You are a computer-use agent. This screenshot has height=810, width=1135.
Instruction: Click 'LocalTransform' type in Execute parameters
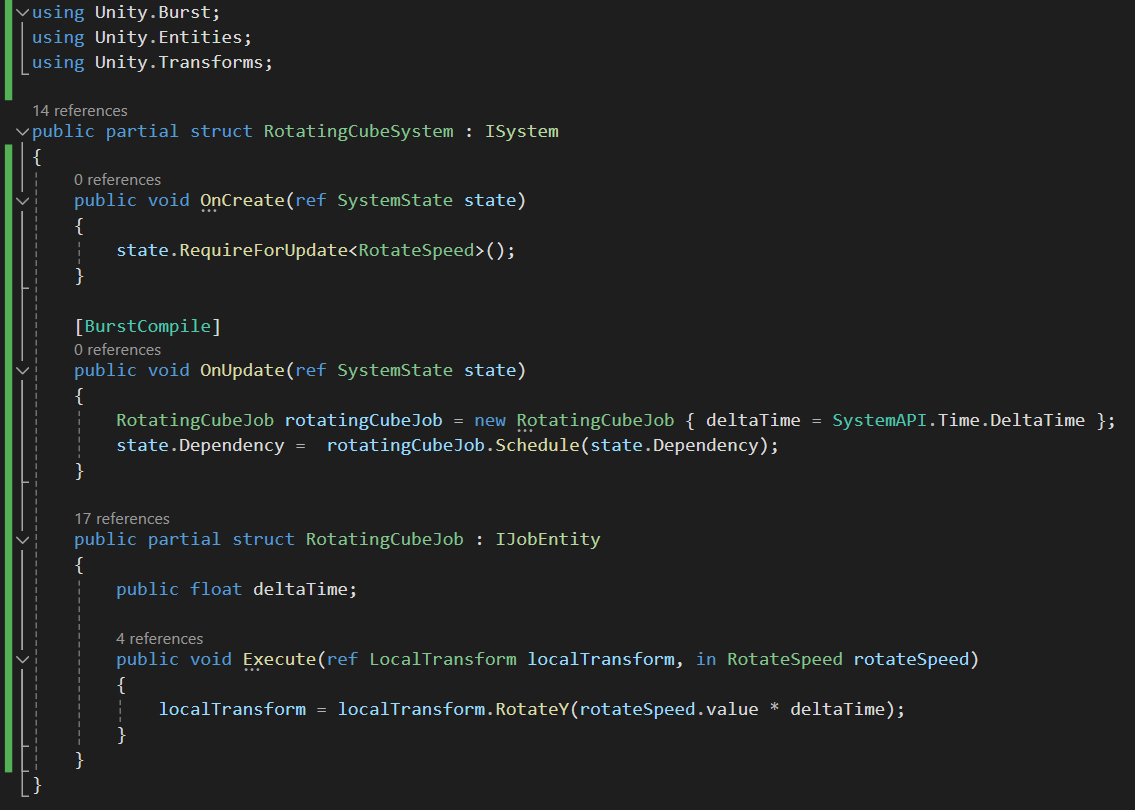click(x=443, y=659)
